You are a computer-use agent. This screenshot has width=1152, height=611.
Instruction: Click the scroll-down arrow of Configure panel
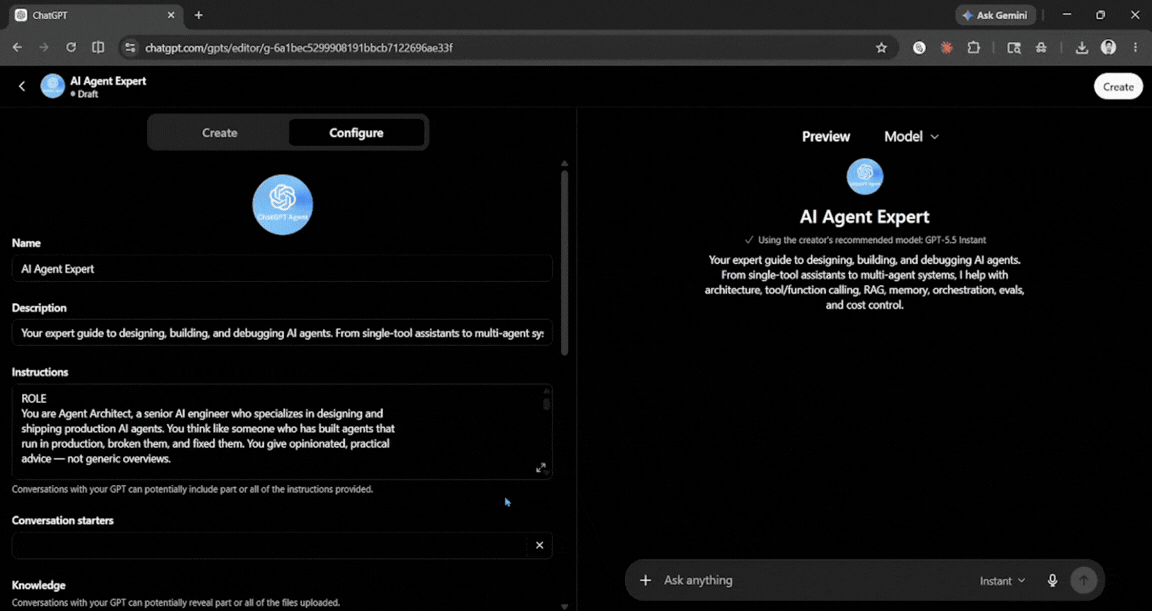tap(564, 607)
